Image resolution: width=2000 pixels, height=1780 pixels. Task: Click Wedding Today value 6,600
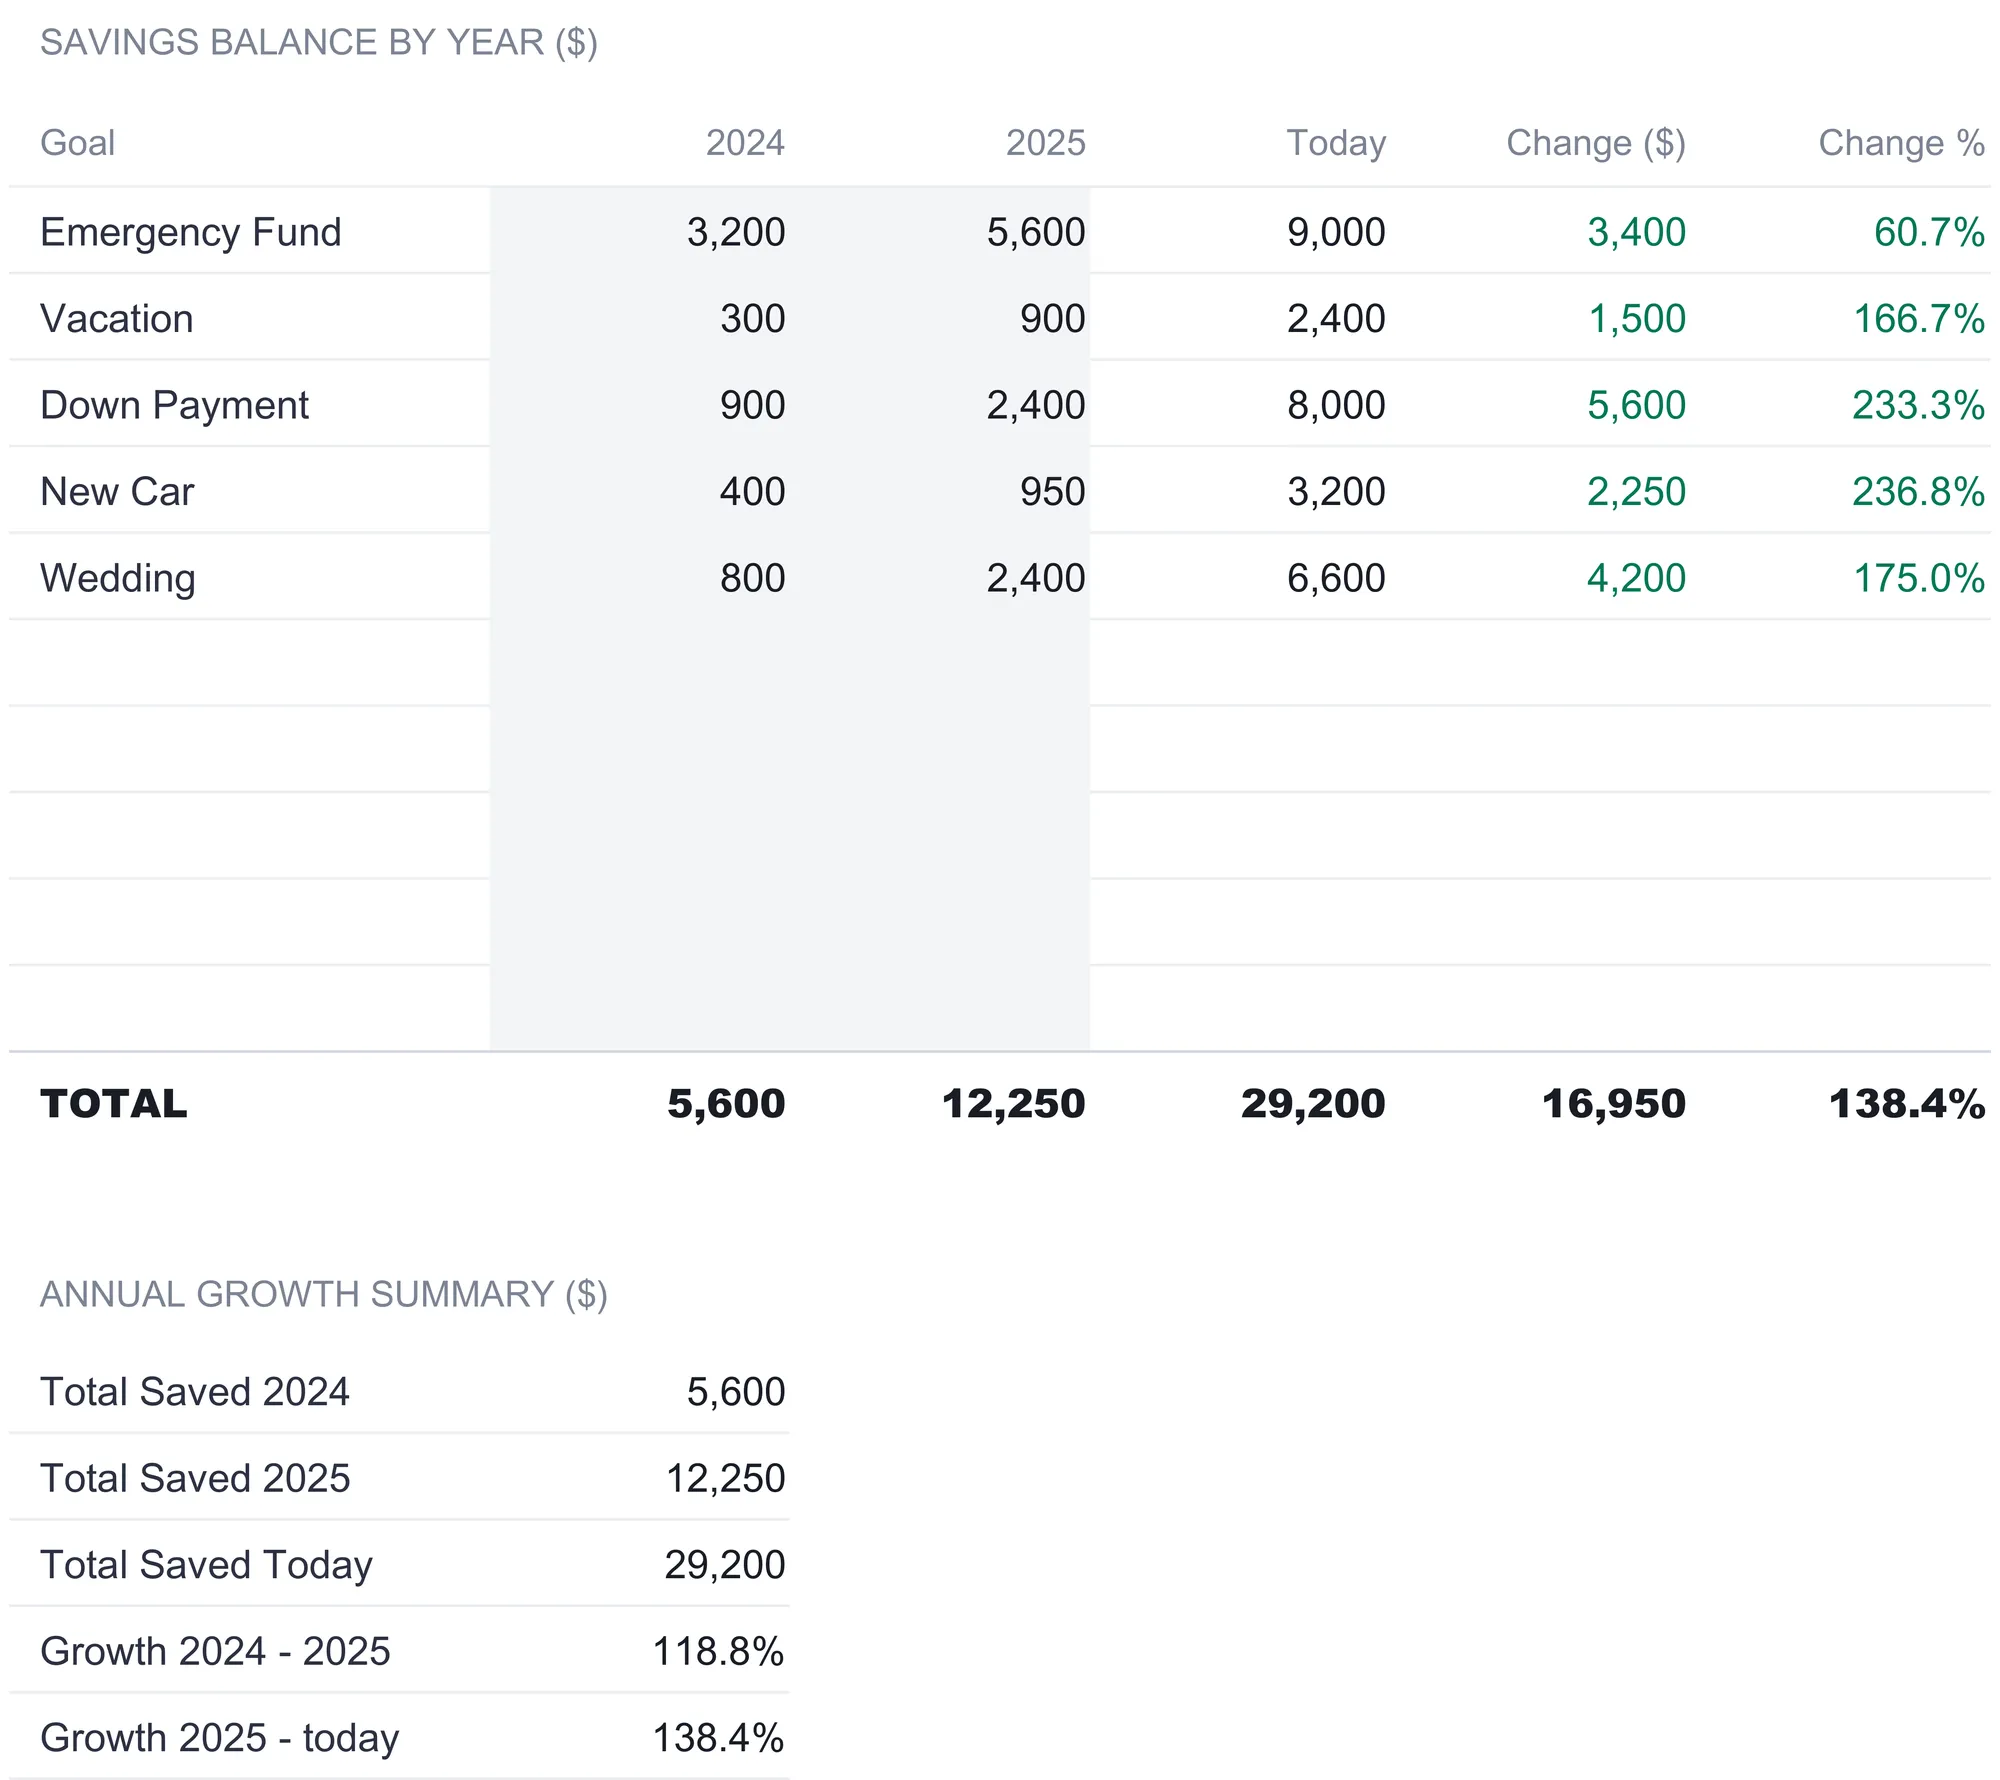click(x=1336, y=578)
